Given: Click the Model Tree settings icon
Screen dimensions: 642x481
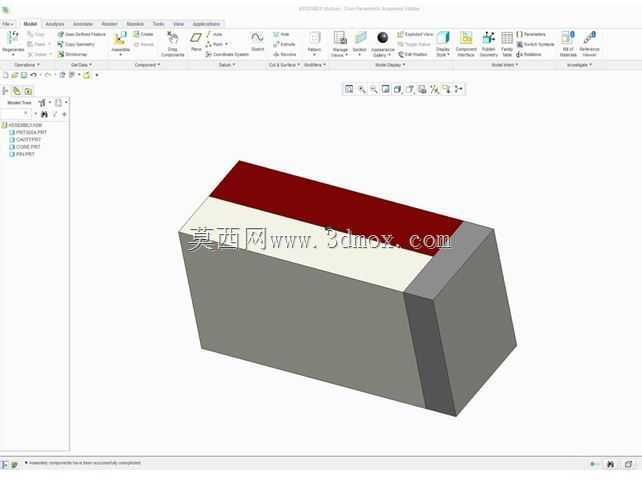Looking at the screenshot, I should (42, 102).
